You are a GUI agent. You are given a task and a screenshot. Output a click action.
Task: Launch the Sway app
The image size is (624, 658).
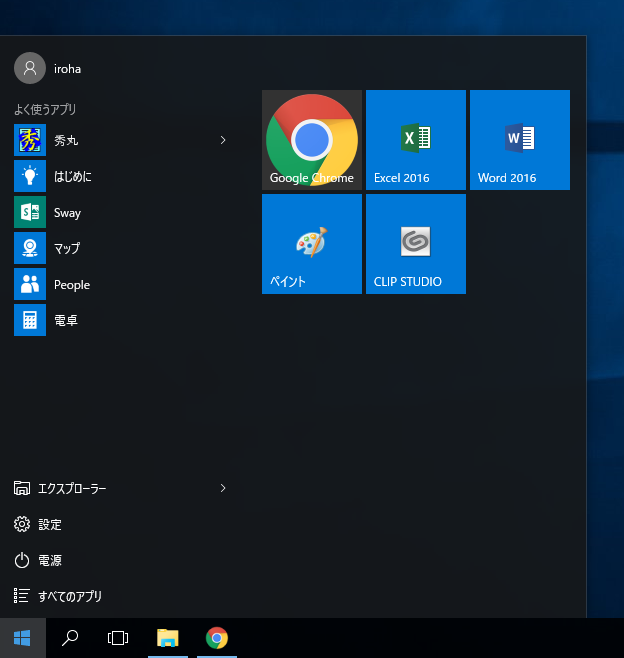pos(67,213)
